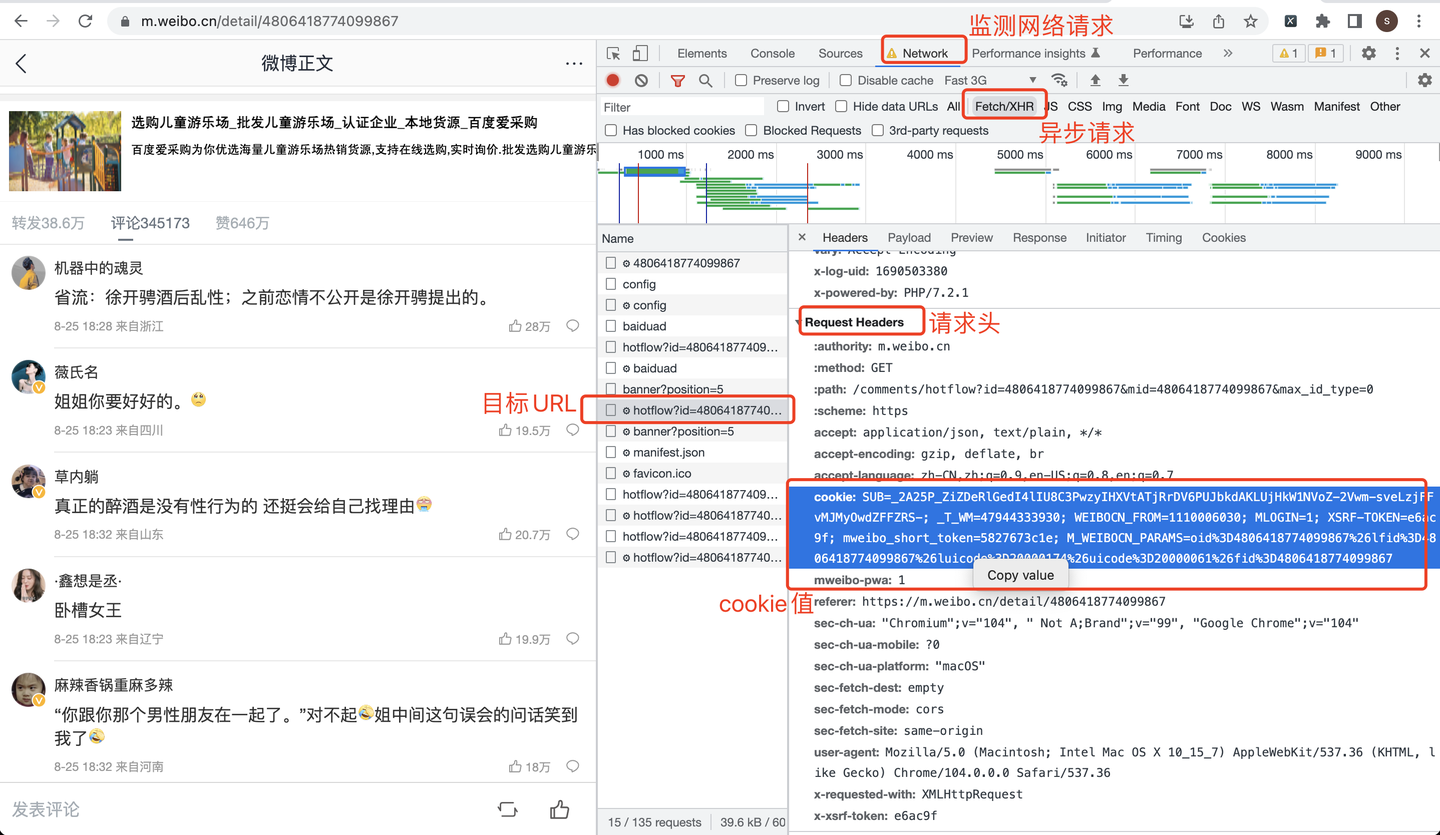Screen dimensions: 1440x835
Task: Open the Sources tab
Action: [x=840, y=53]
